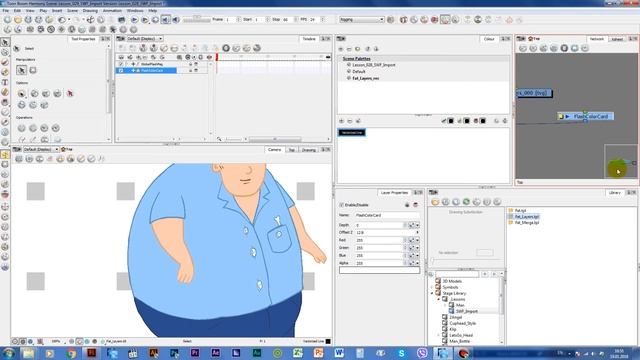640x360 pixels.
Task: Select the SWF_Import folder in Library tree
Action: (467, 311)
